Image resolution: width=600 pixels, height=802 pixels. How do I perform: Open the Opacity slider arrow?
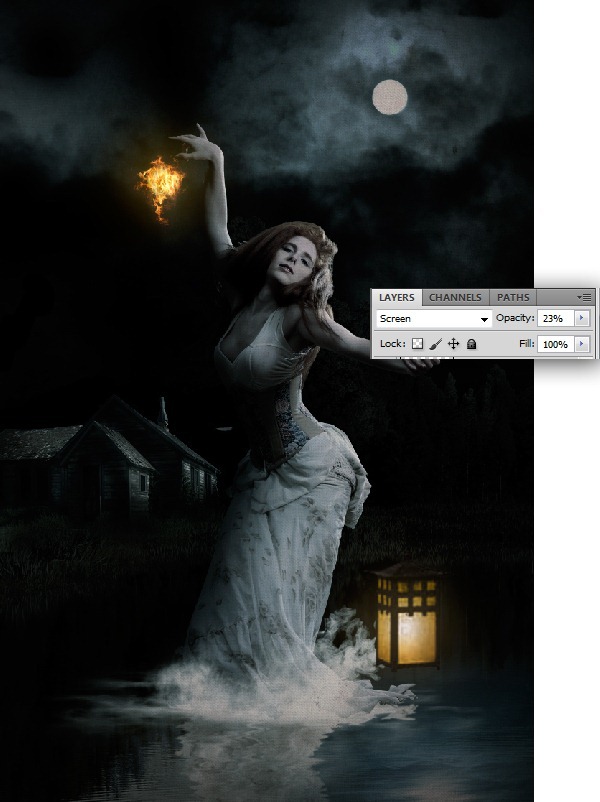pyautogui.click(x=582, y=319)
